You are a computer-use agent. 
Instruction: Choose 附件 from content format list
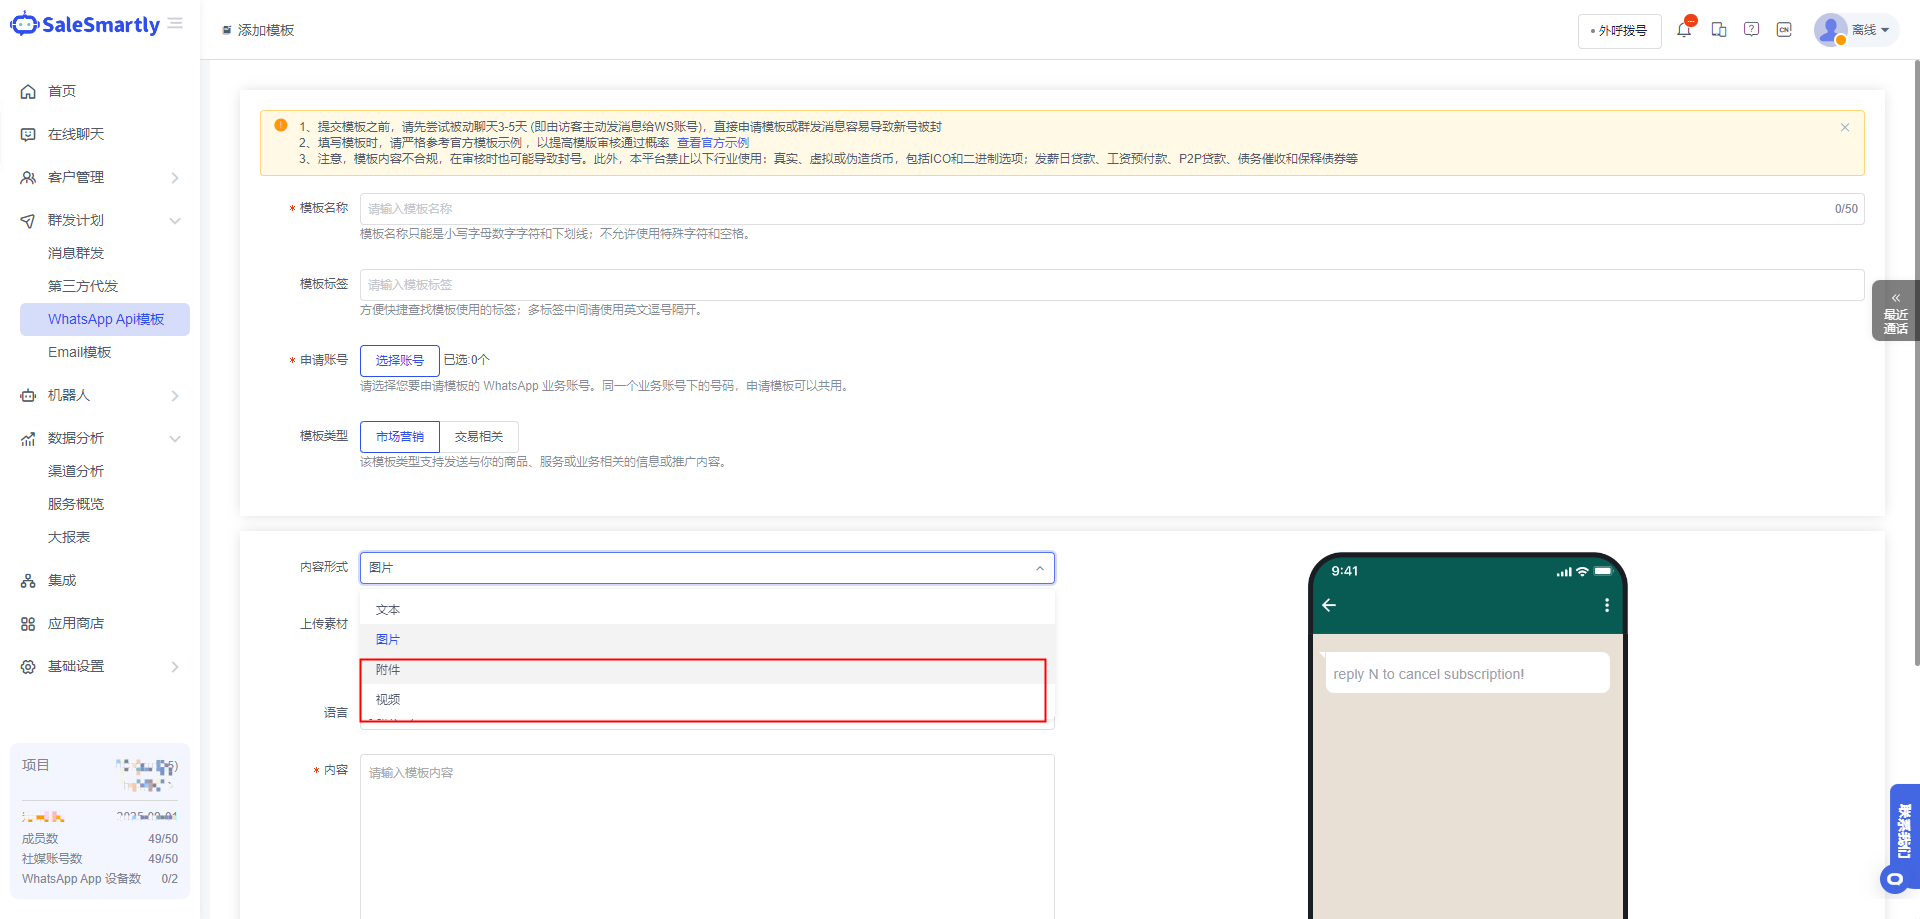pos(388,670)
